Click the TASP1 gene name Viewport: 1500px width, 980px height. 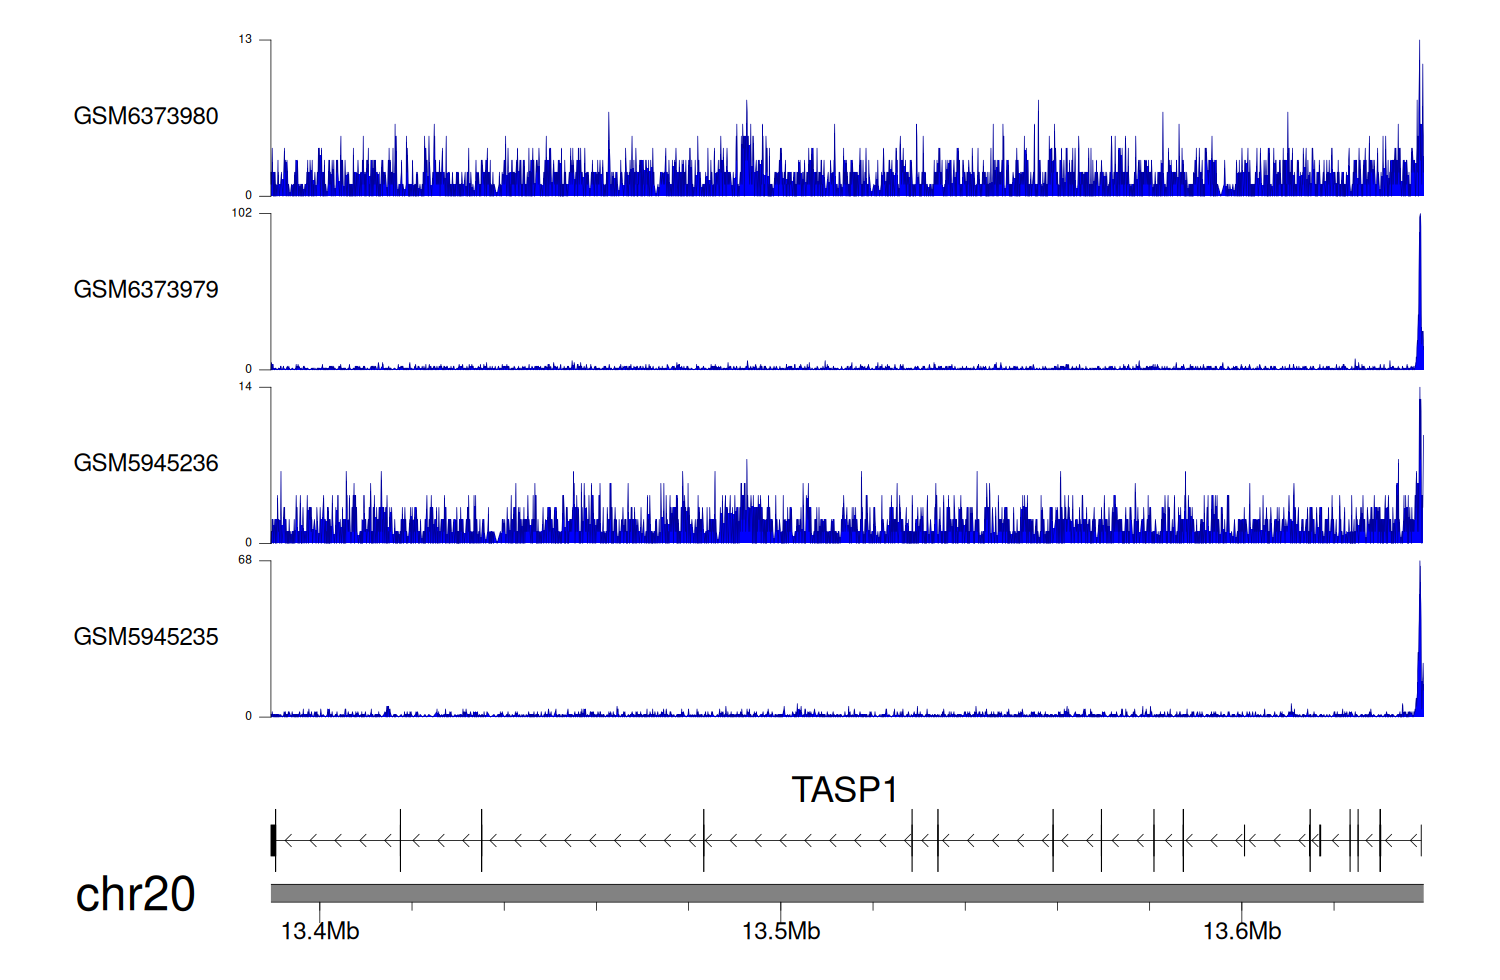pyautogui.click(x=845, y=790)
